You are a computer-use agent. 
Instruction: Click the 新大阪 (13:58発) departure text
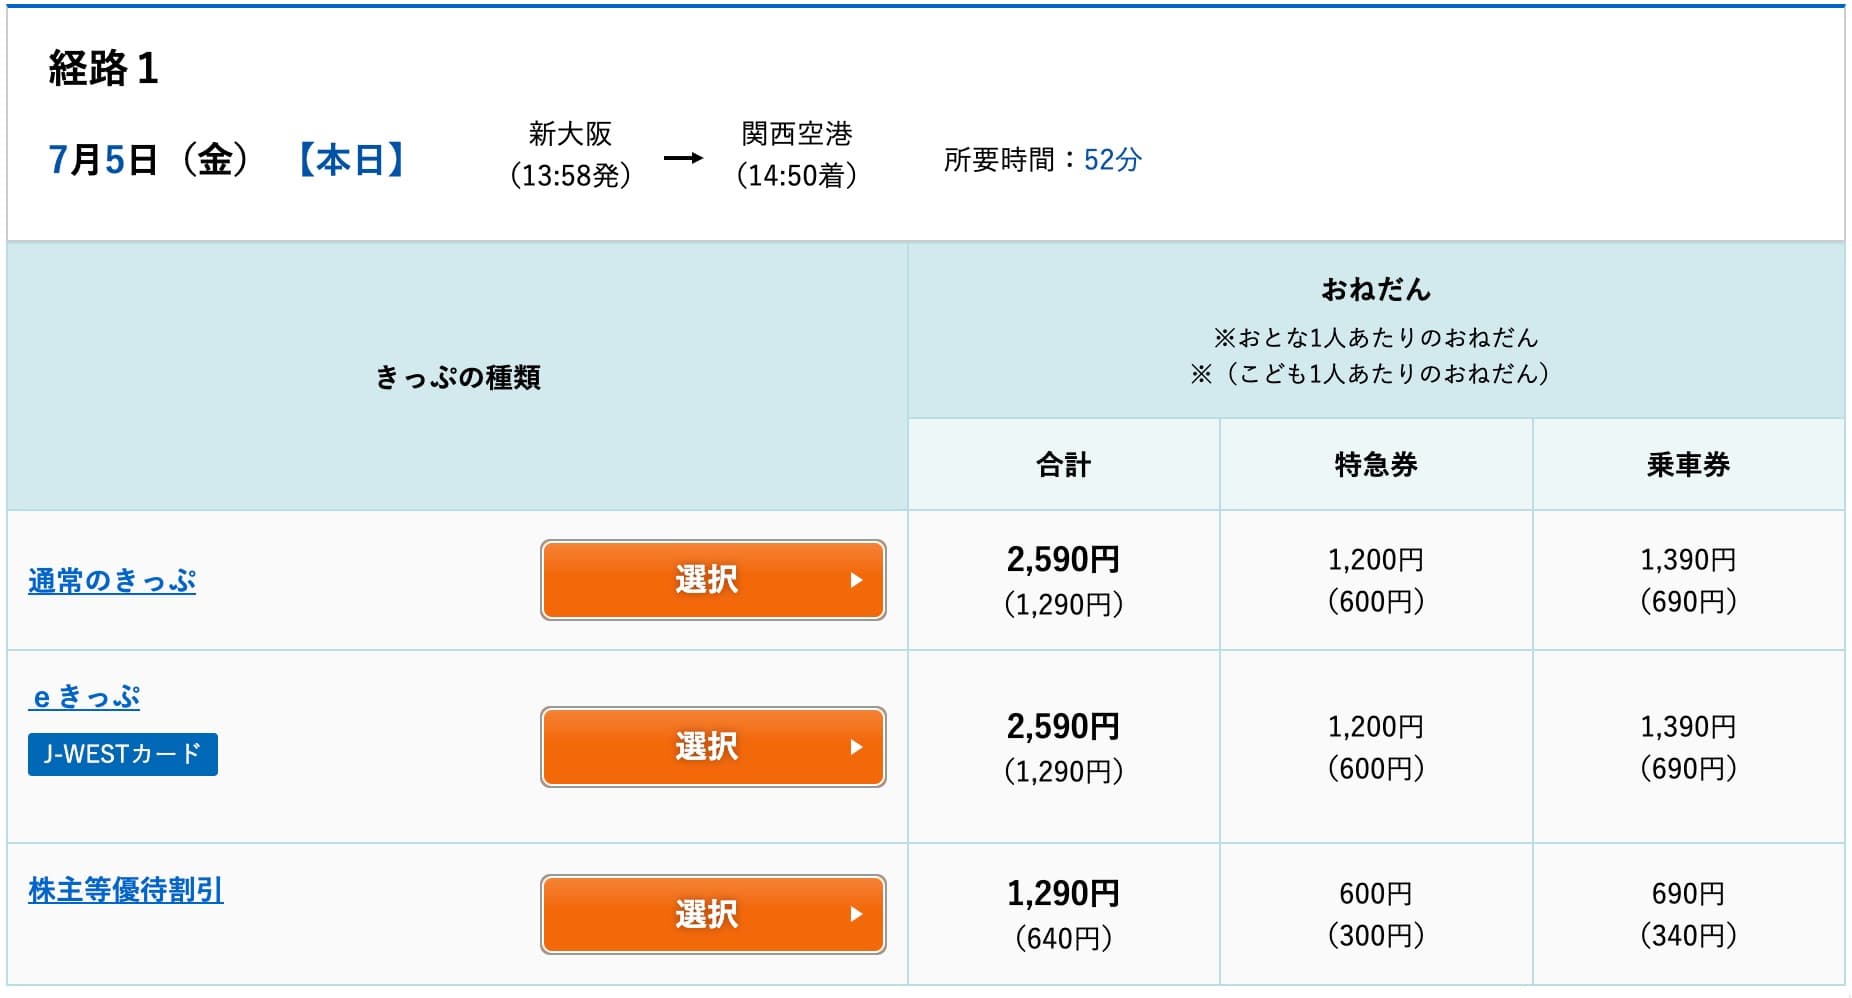click(x=570, y=155)
